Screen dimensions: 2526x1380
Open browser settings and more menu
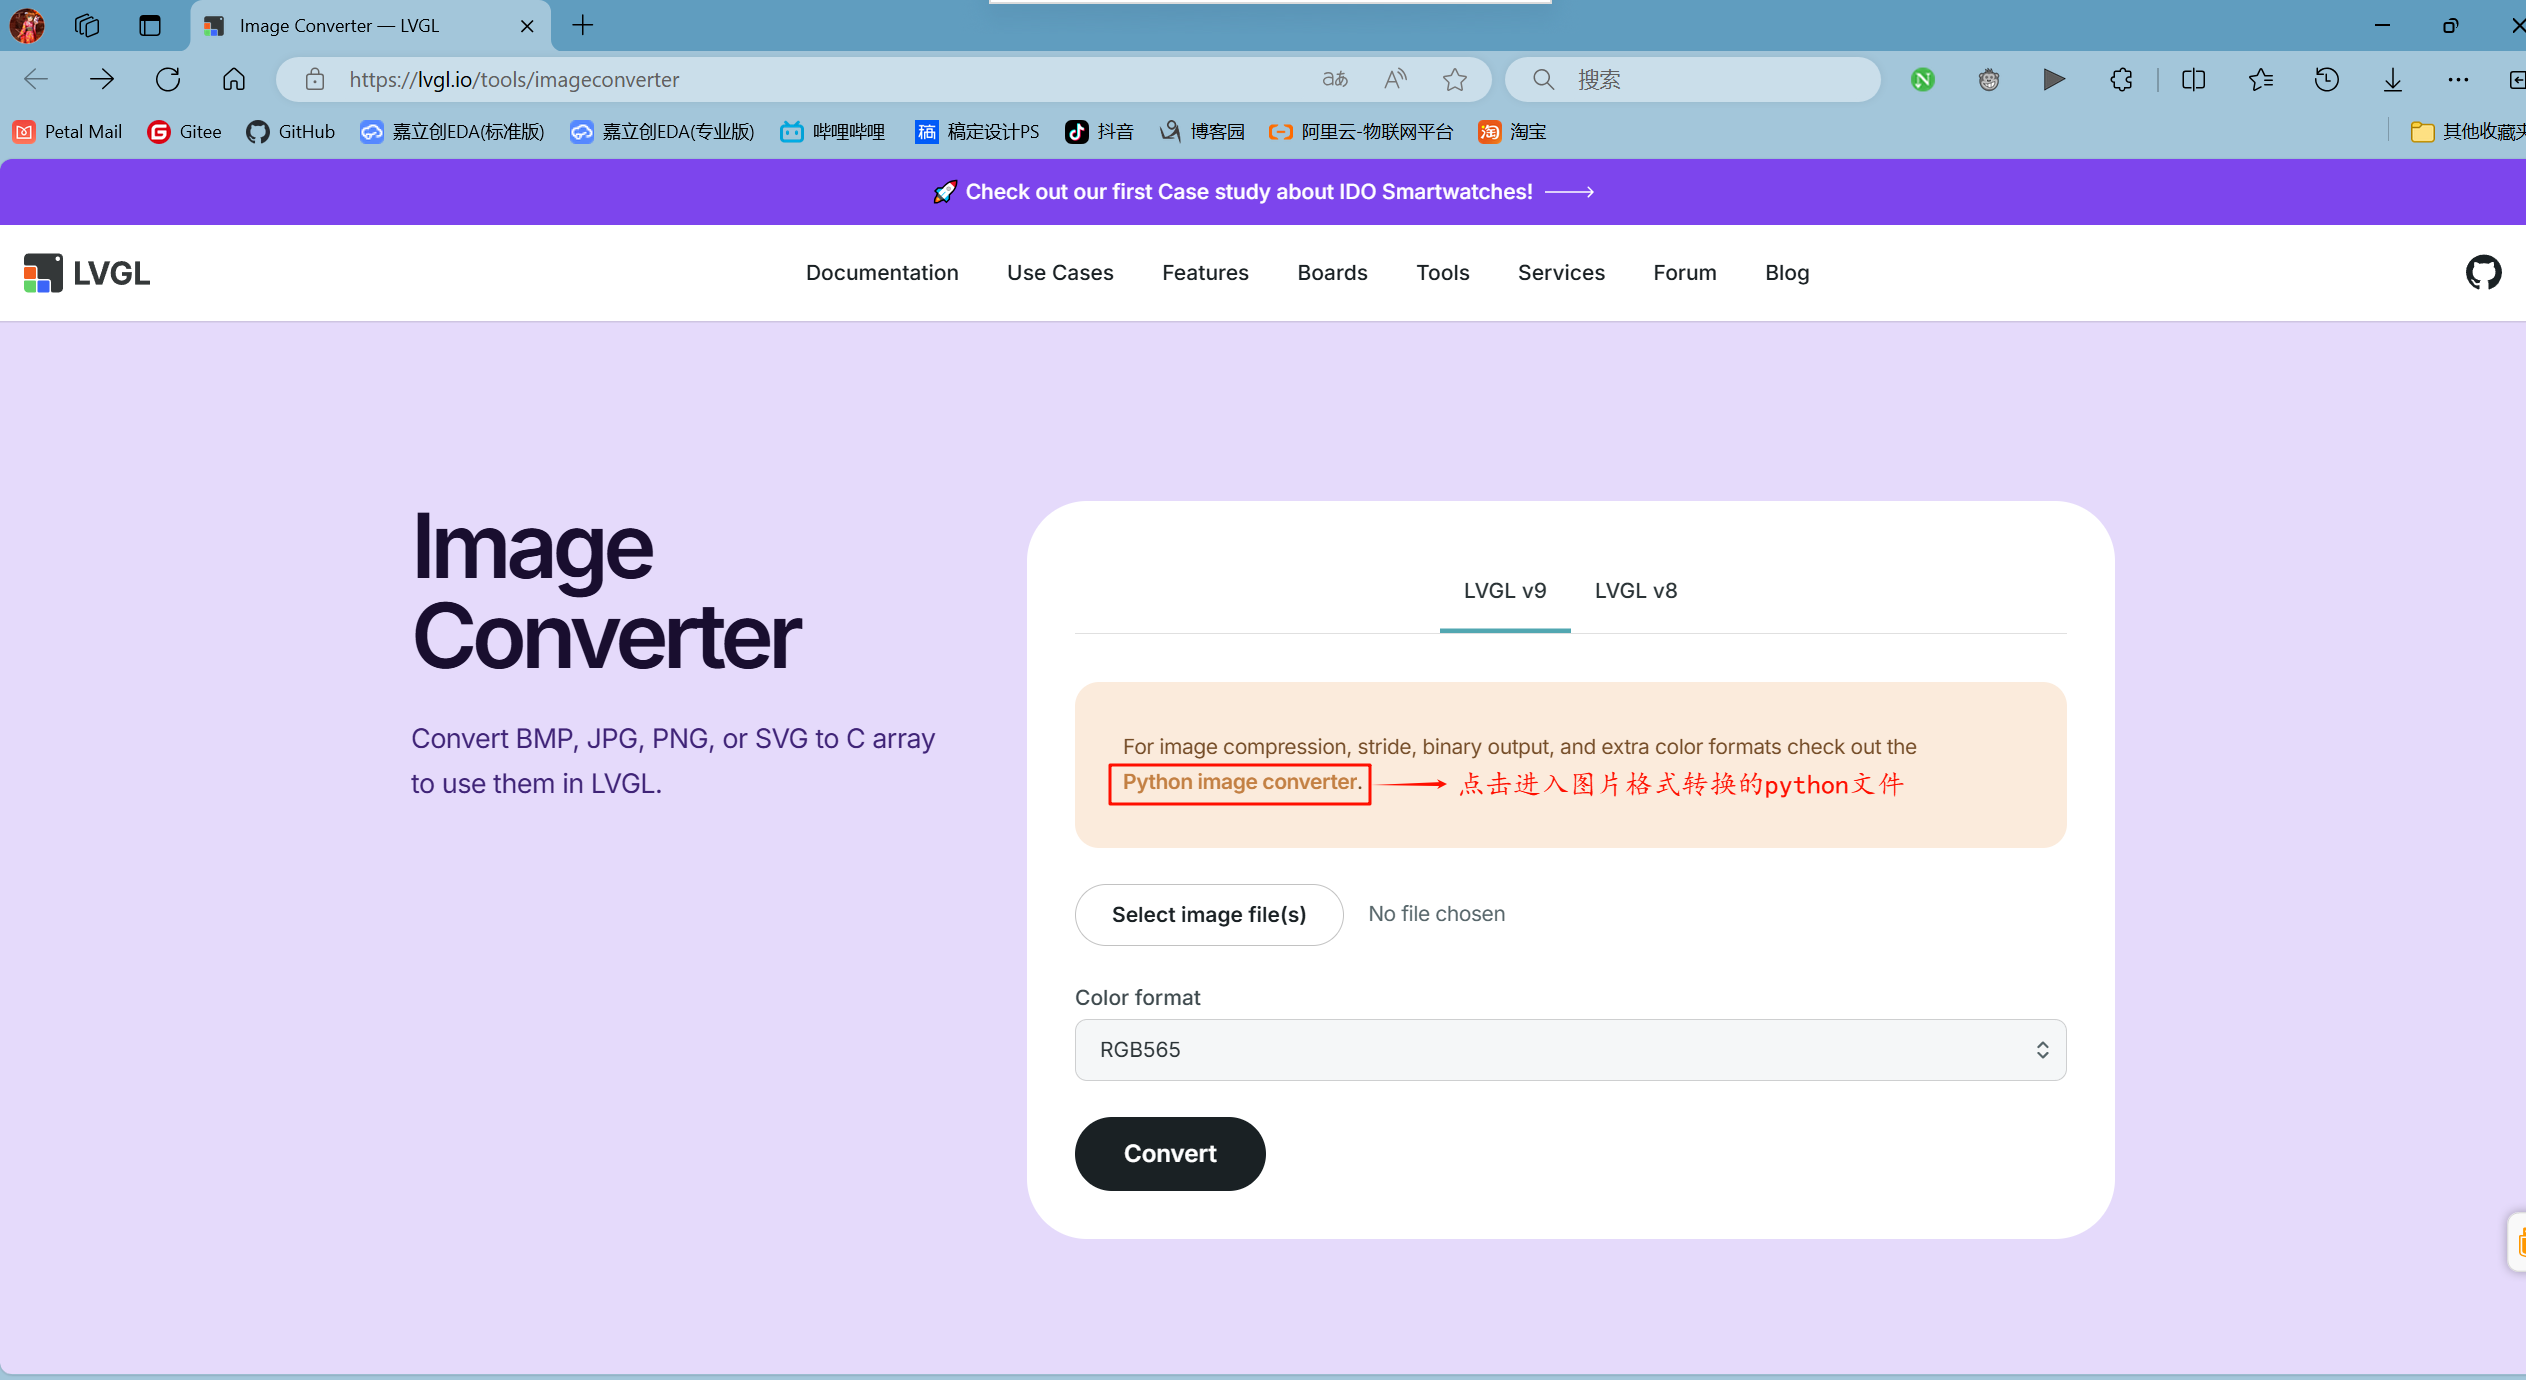[2459, 79]
